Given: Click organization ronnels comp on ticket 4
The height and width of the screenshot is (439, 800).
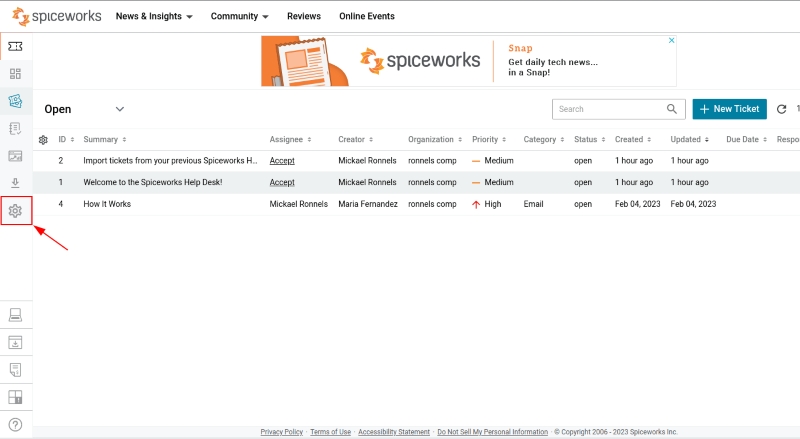Looking at the screenshot, I should (432, 204).
